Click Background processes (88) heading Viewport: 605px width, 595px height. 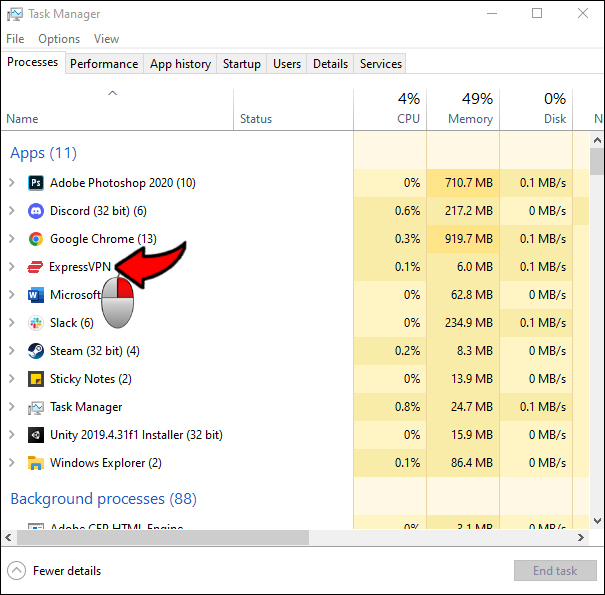coord(103,499)
